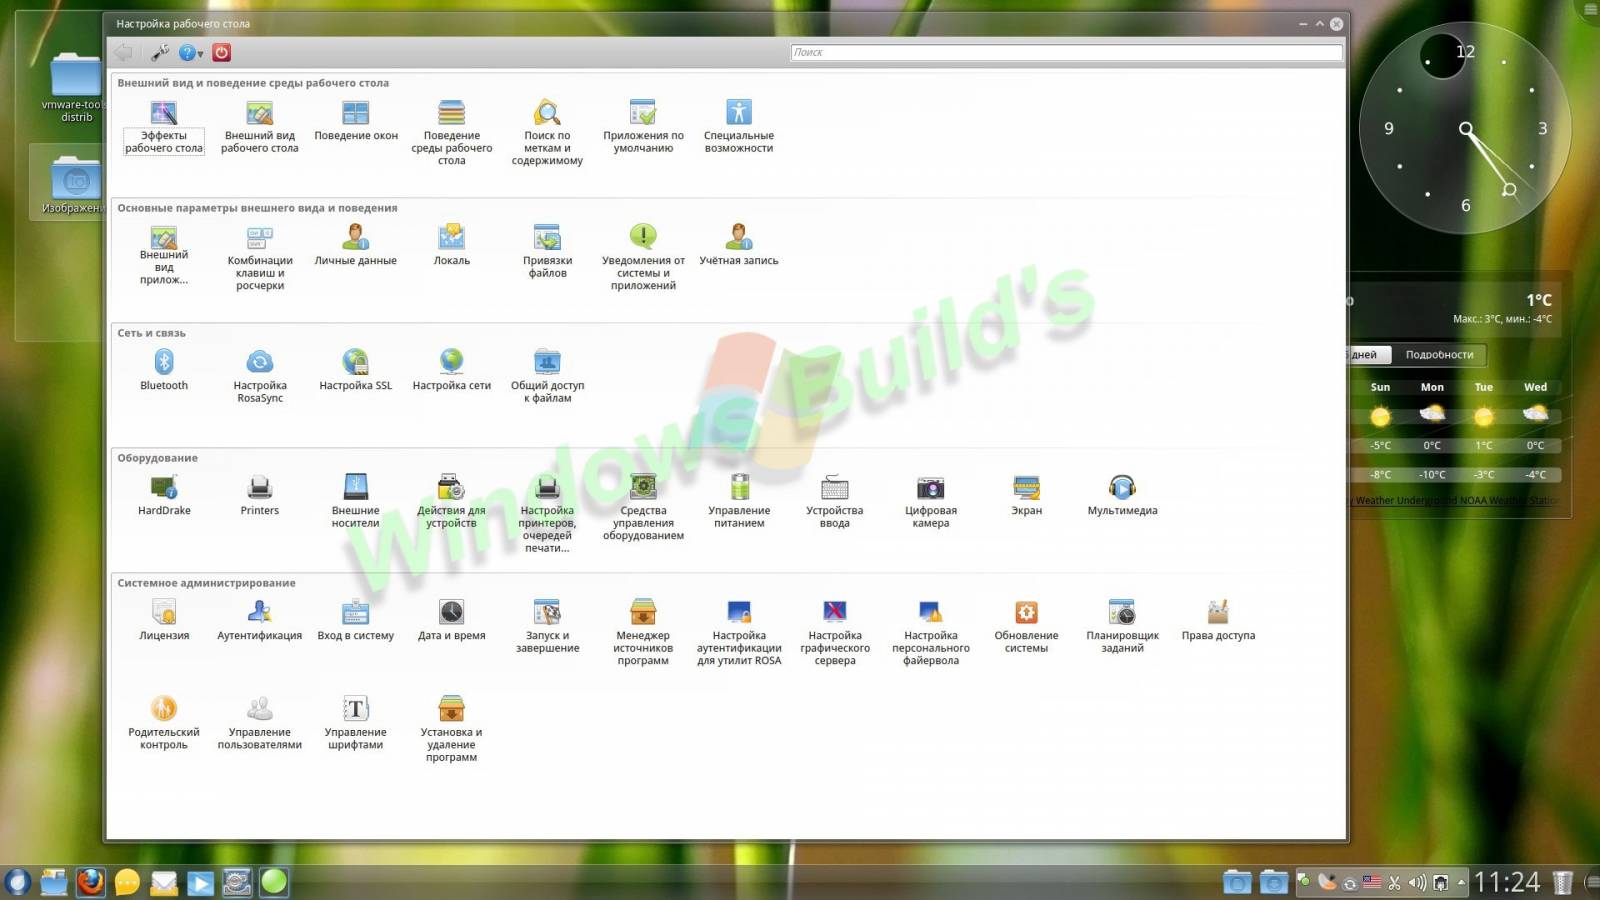
Task: Open Комбинации клавиш и росчерки
Action: [260, 258]
